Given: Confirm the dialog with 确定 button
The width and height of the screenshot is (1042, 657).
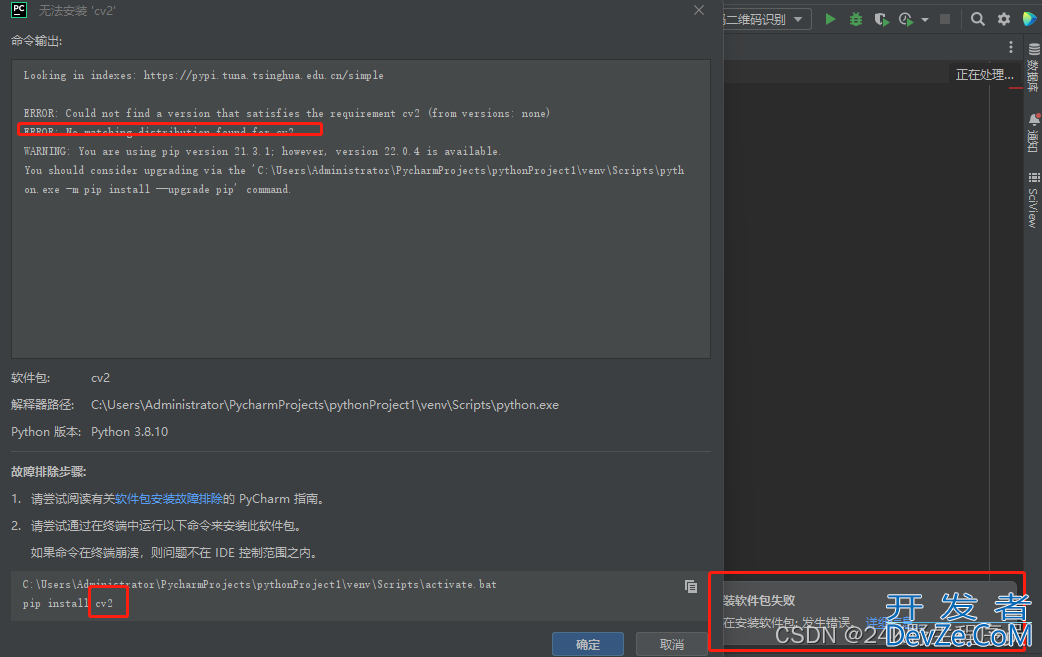Looking at the screenshot, I should pyautogui.click(x=587, y=644).
